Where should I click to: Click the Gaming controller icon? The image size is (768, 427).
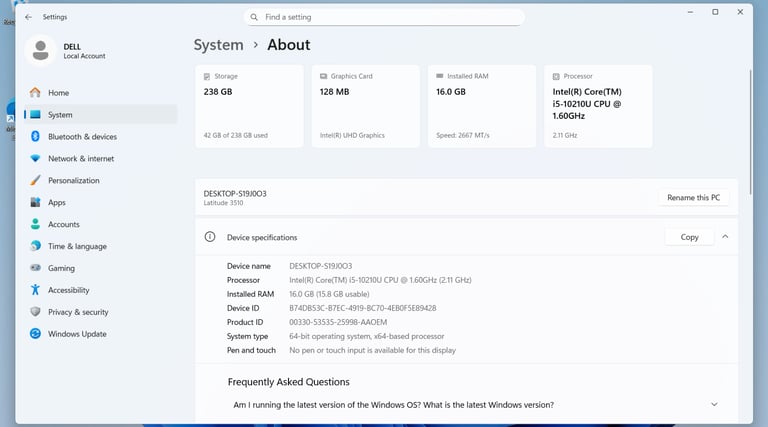[35, 268]
